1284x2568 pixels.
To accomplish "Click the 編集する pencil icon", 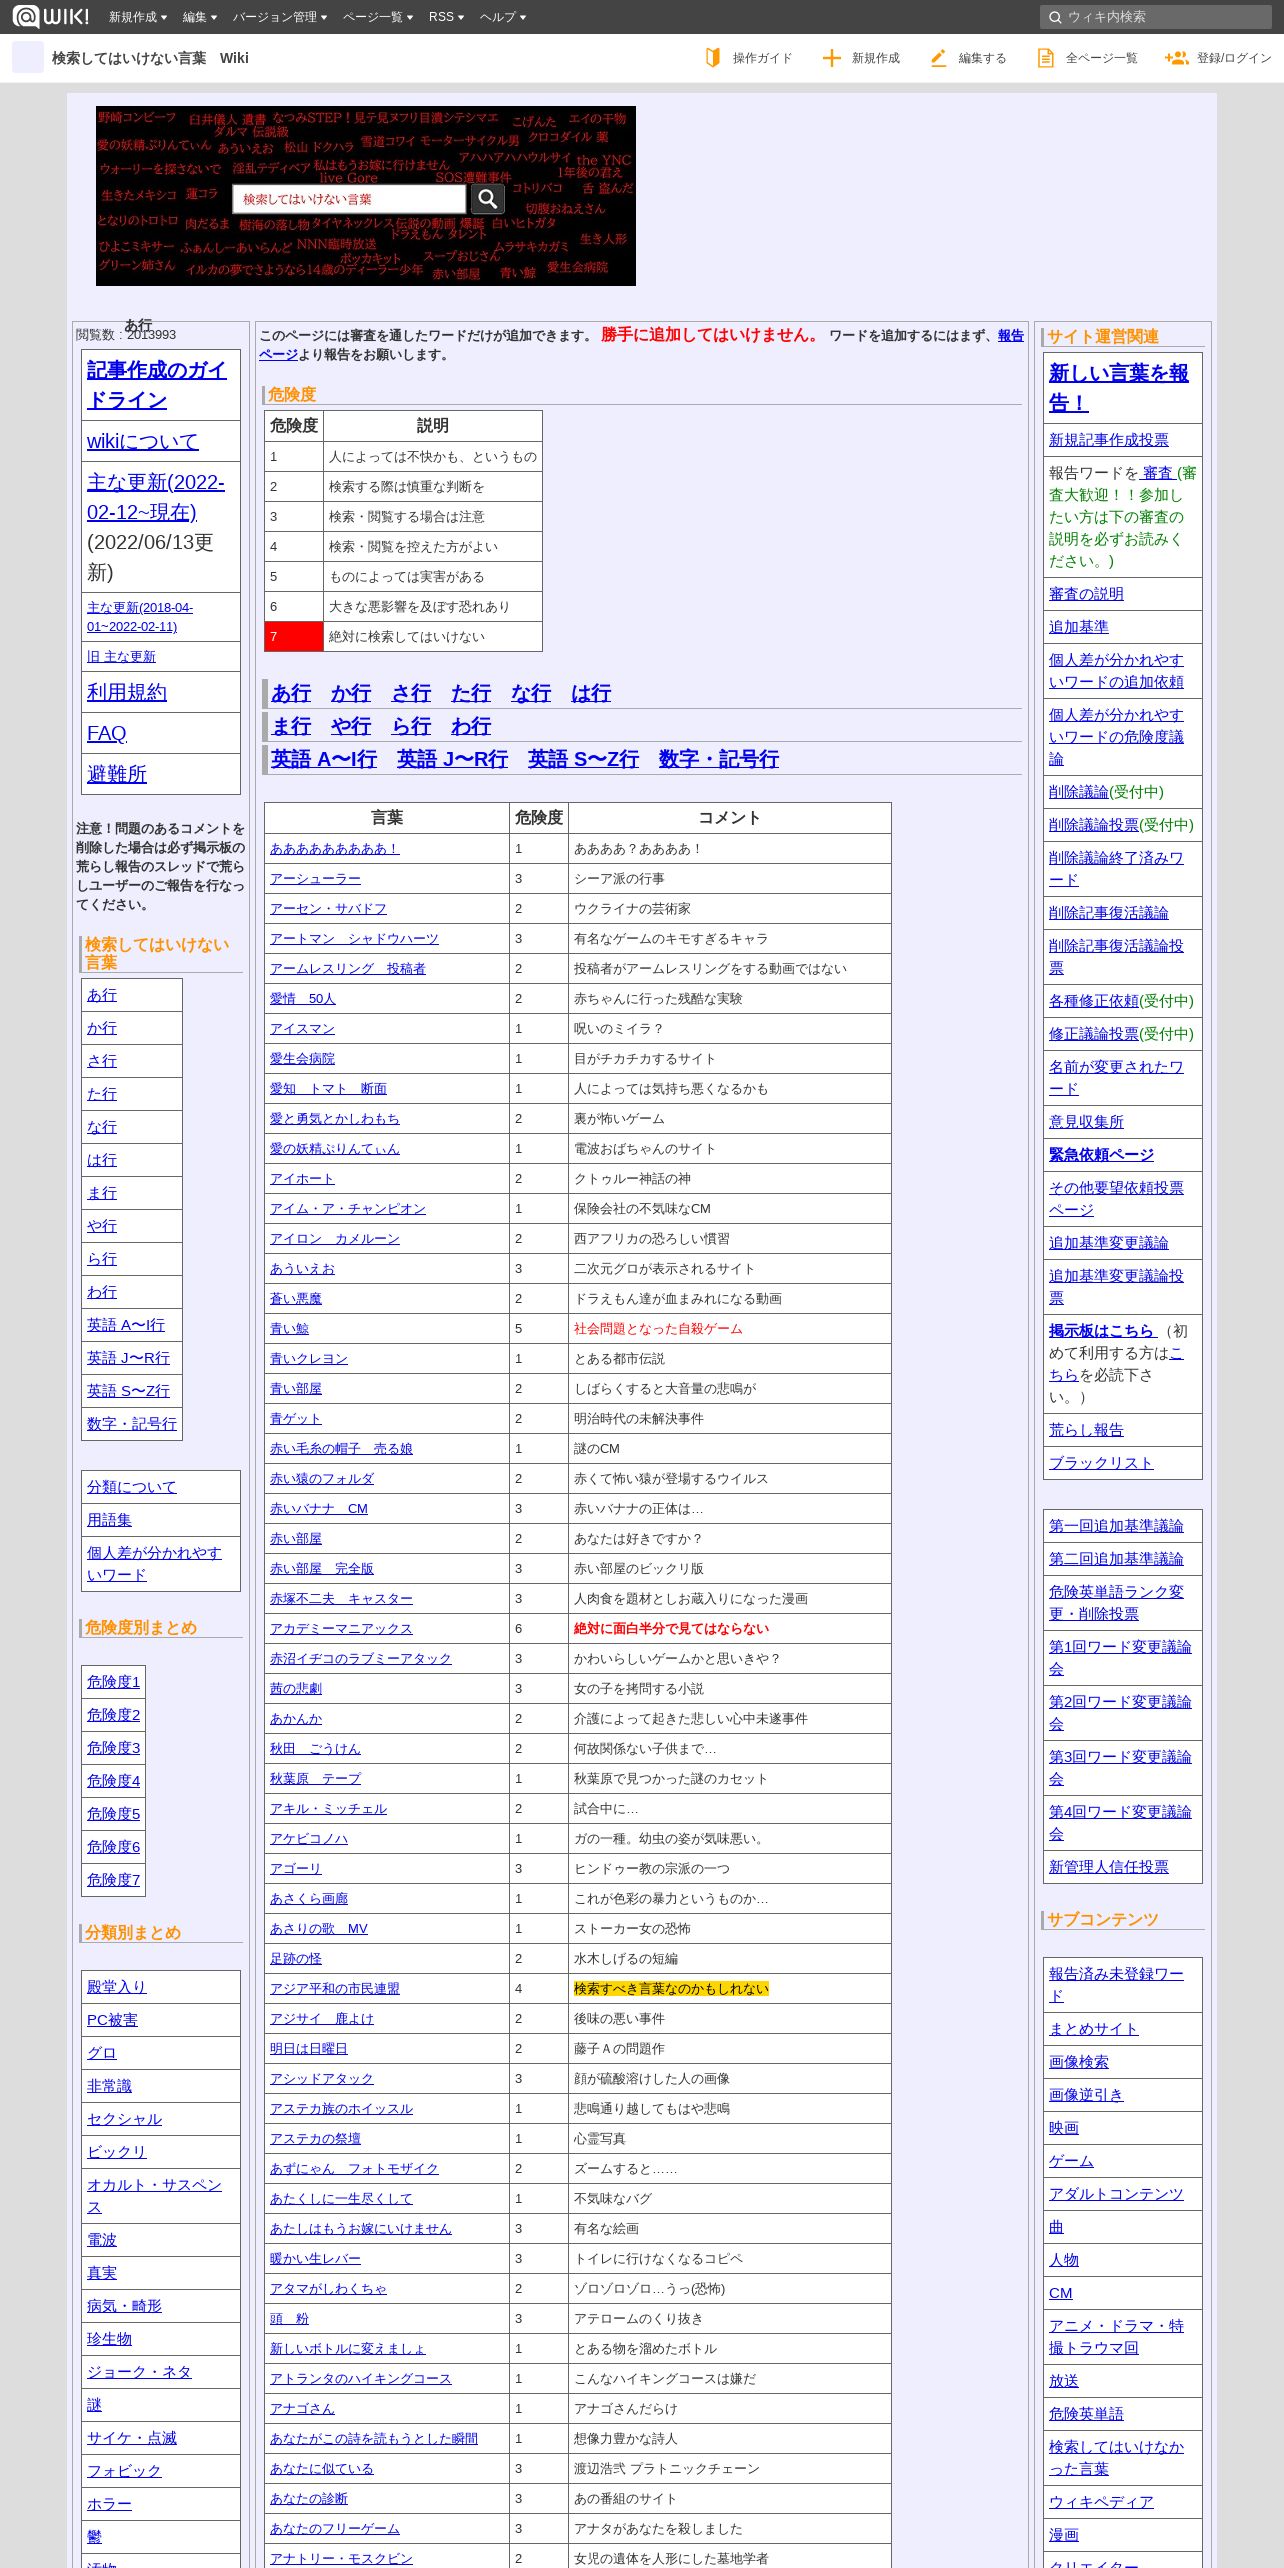I will coord(938,58).
